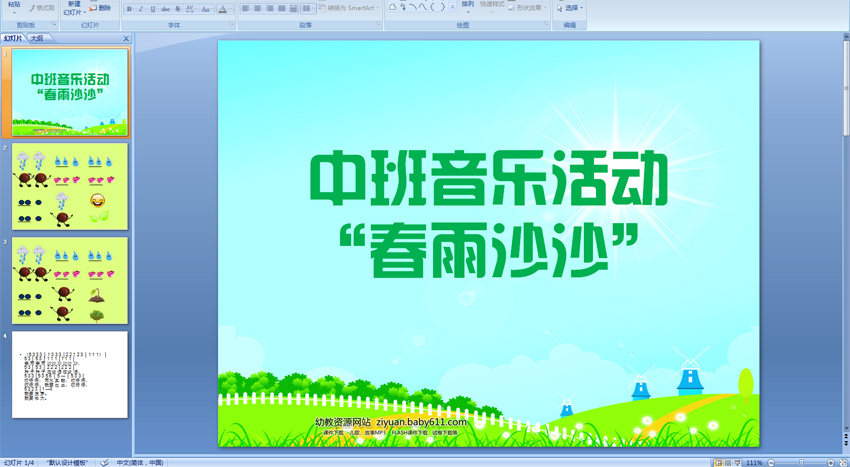Open Paragraph (段落) dialog launcher
The height and width of the screenshot is (467, 850).
(x=378, y=24)
